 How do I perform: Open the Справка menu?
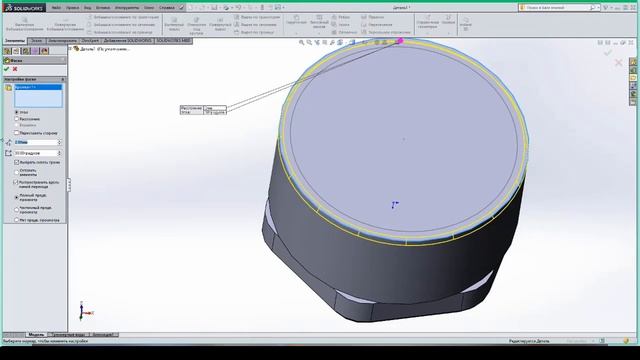[x=167, y=7]
